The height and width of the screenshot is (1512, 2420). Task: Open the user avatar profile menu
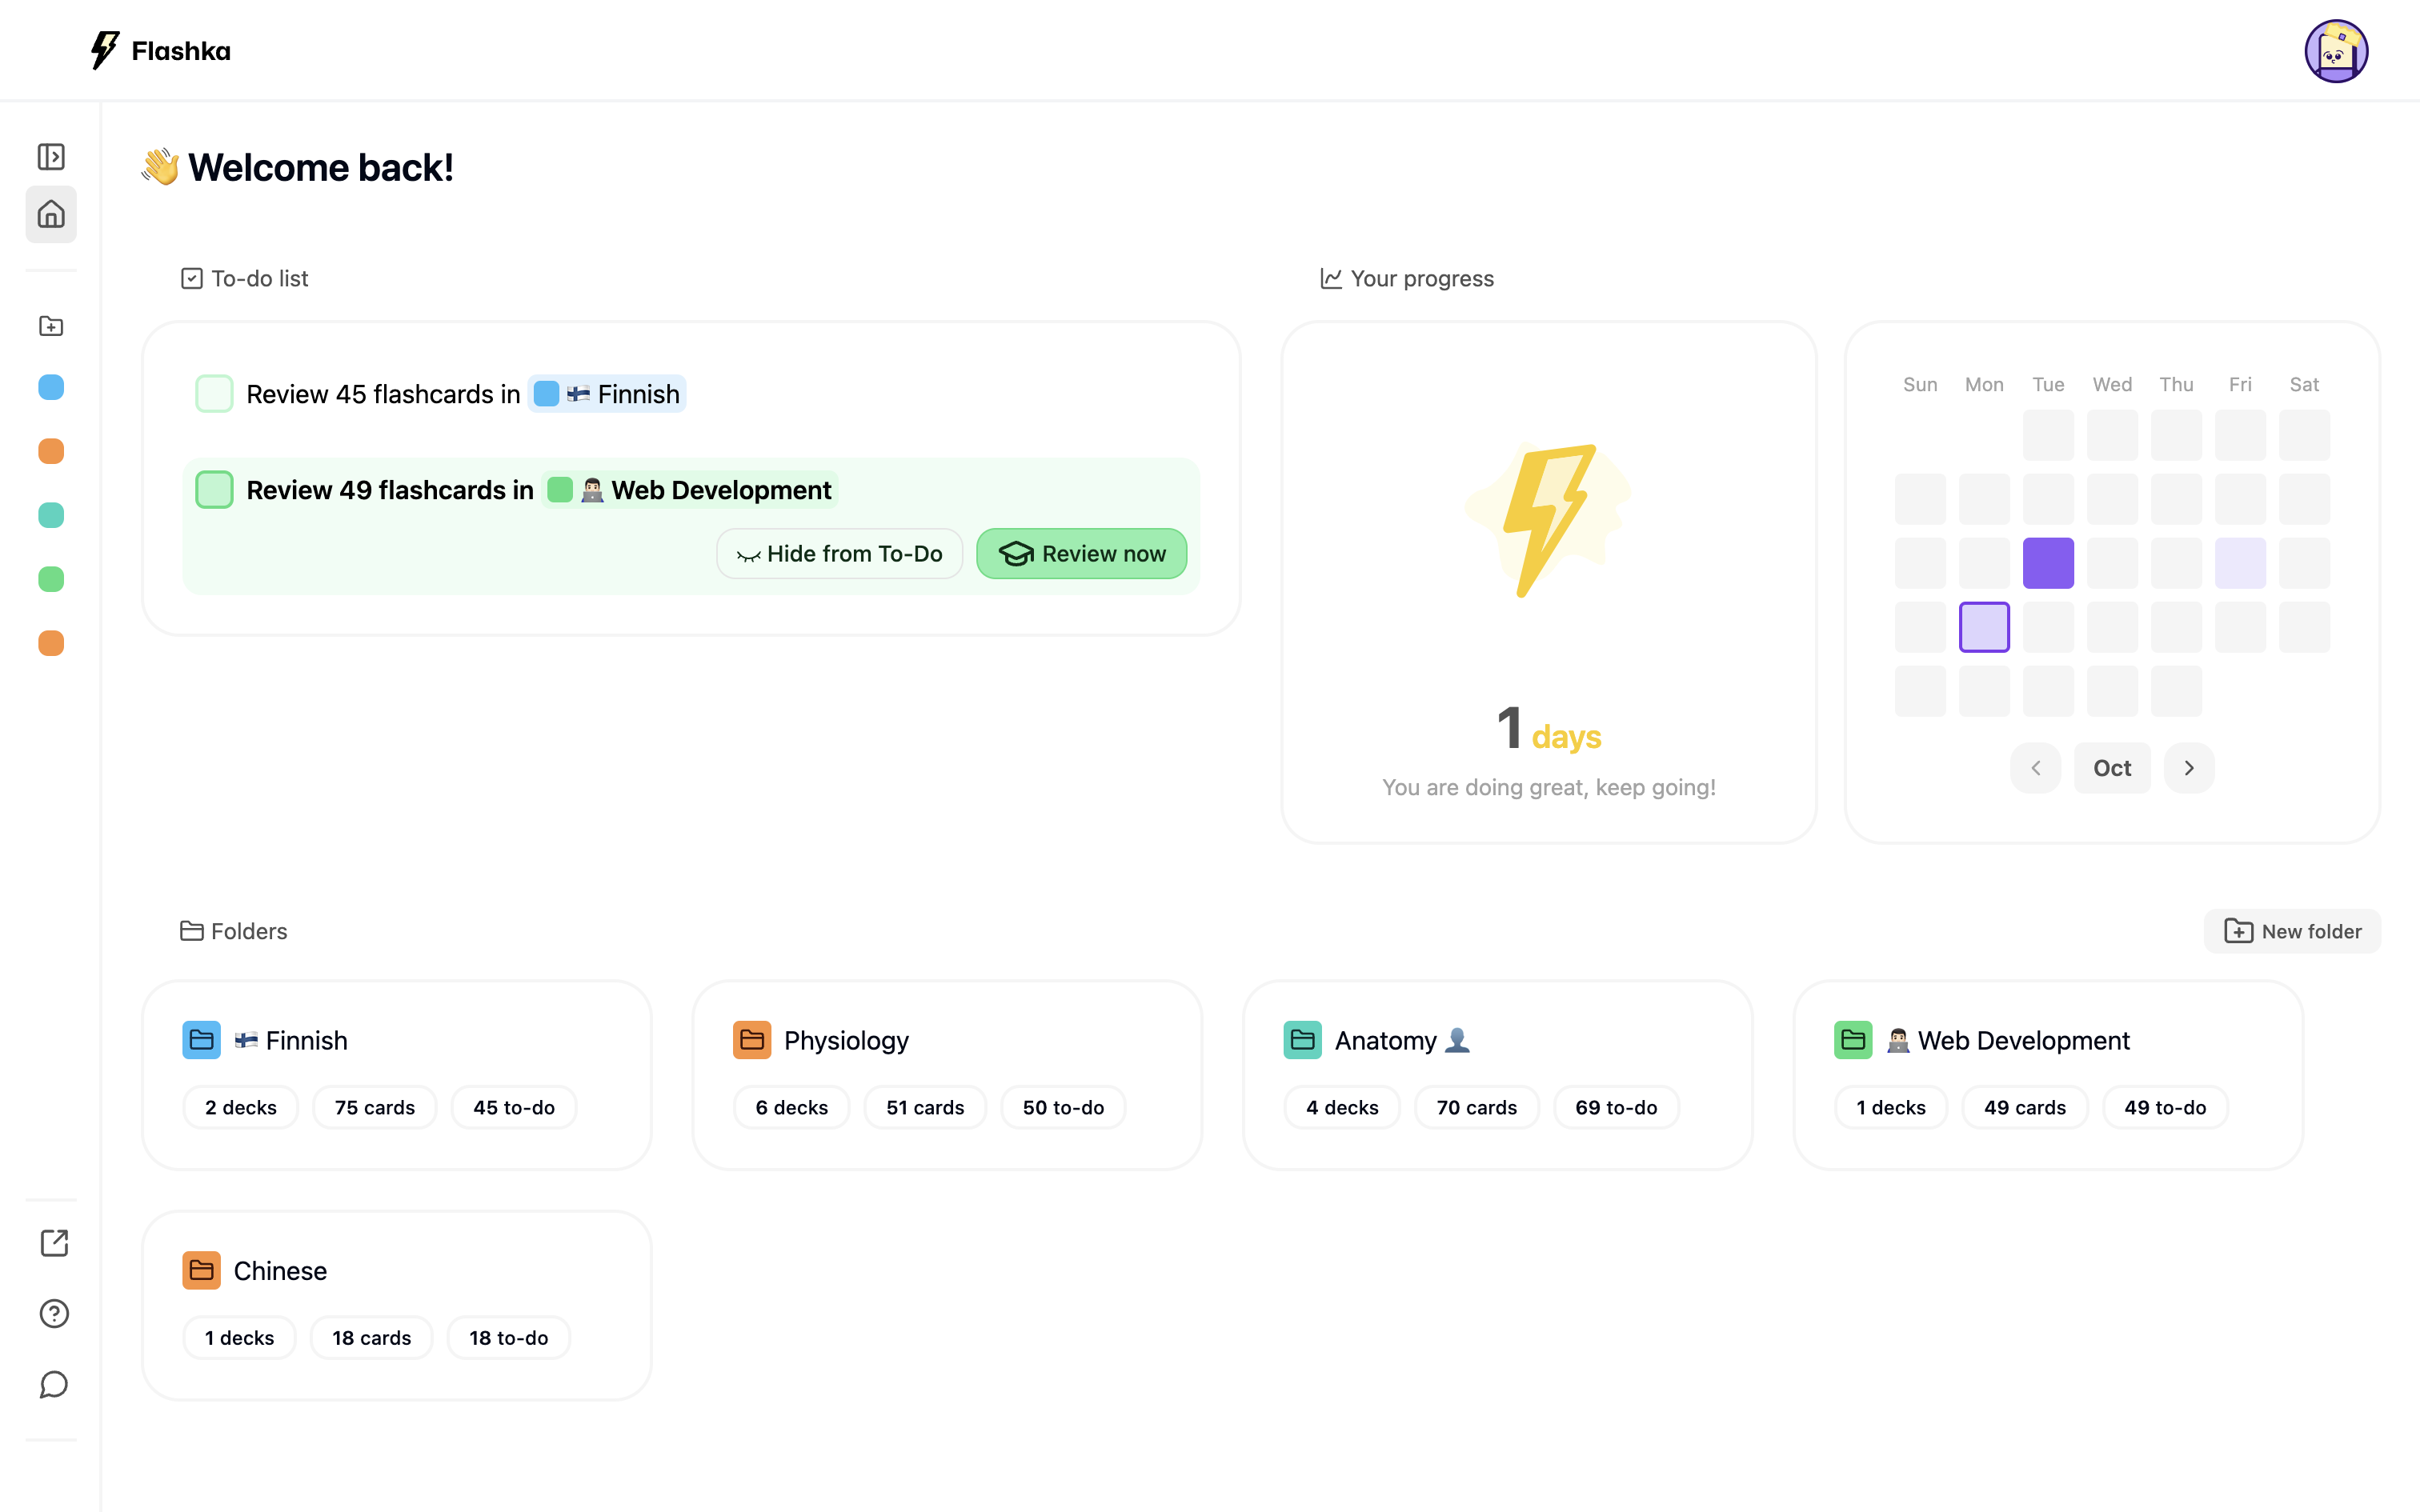(x=2336, y=51)
